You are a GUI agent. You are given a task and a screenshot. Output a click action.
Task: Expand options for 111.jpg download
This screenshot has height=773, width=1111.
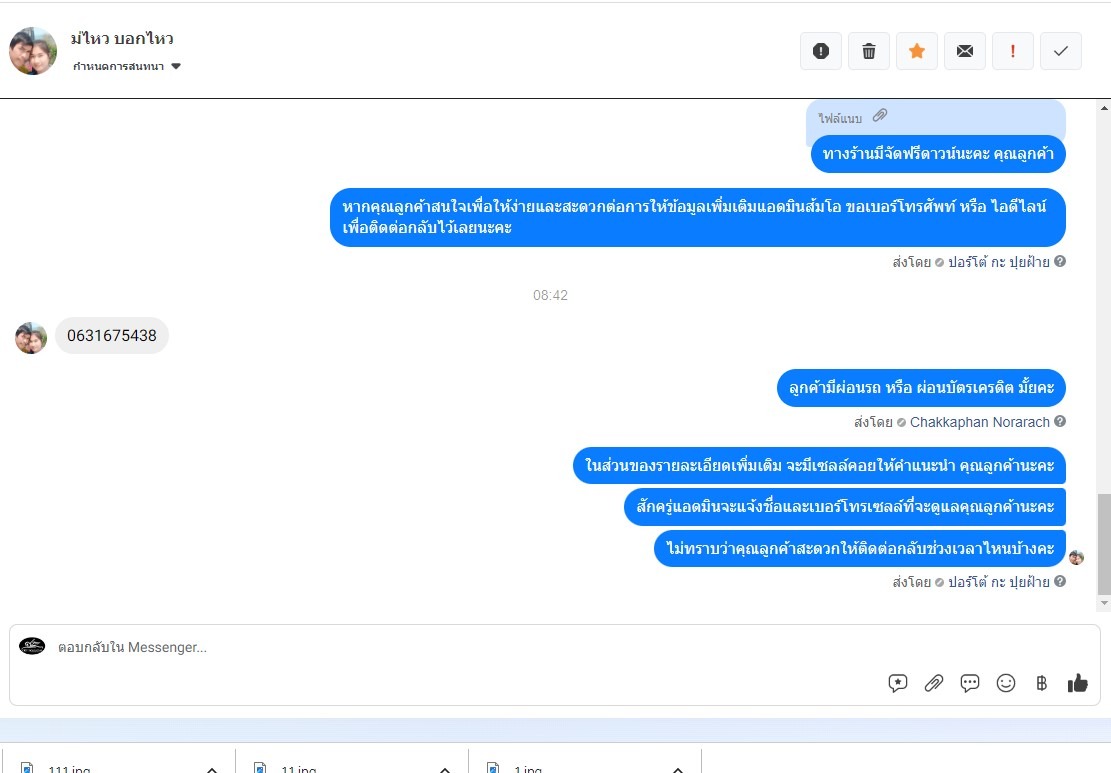pyautogui.click(x=212, y=769)
